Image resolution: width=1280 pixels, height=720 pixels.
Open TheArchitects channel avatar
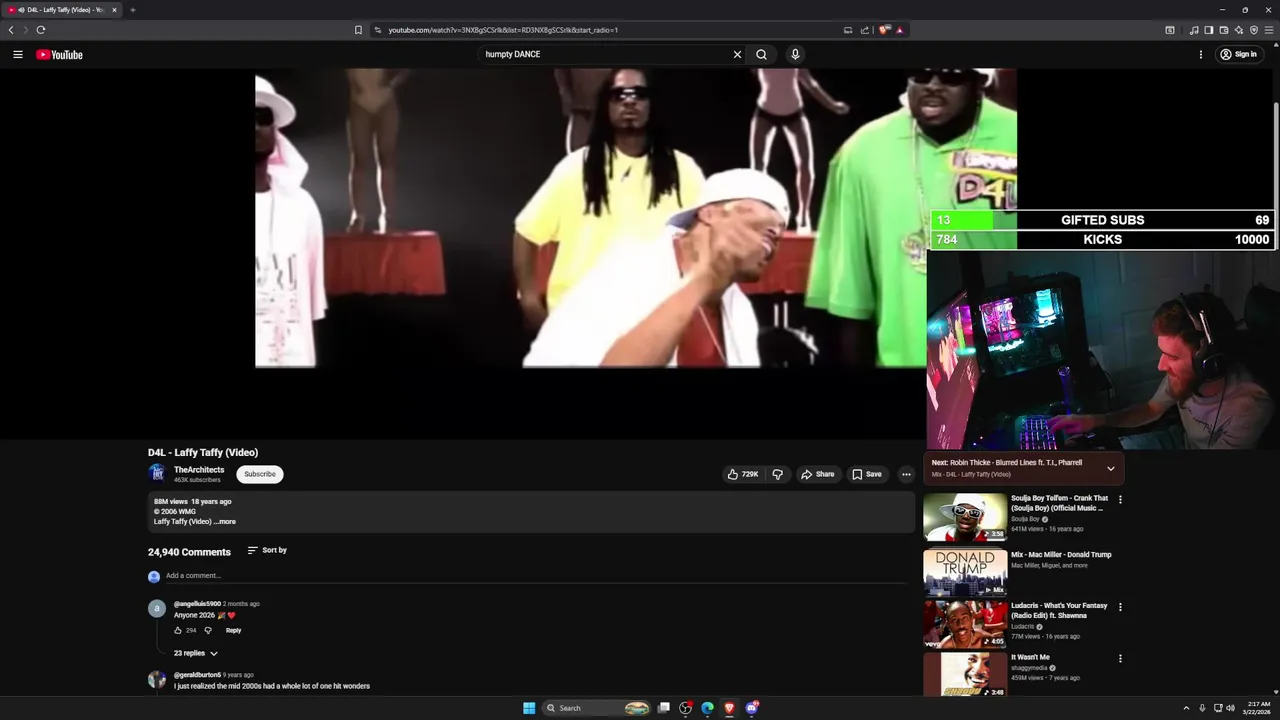157,474
